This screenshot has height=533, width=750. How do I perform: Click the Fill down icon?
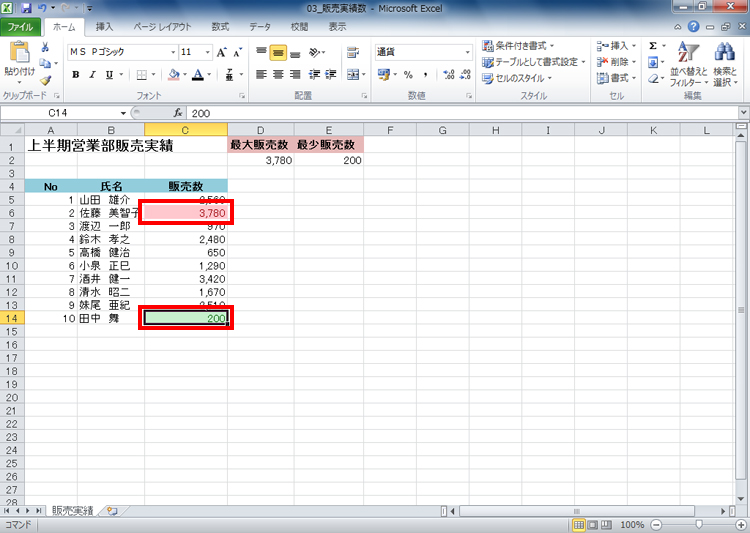click(653, 62)
